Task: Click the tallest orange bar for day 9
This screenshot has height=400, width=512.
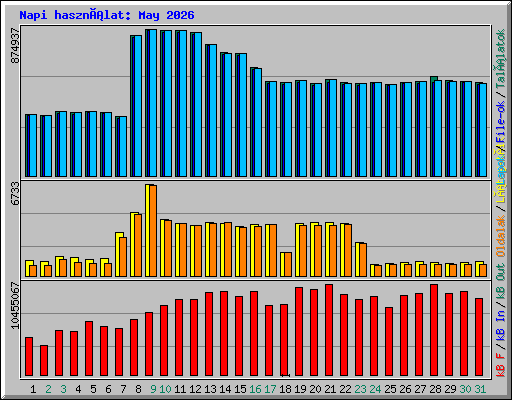Action: 153,231
